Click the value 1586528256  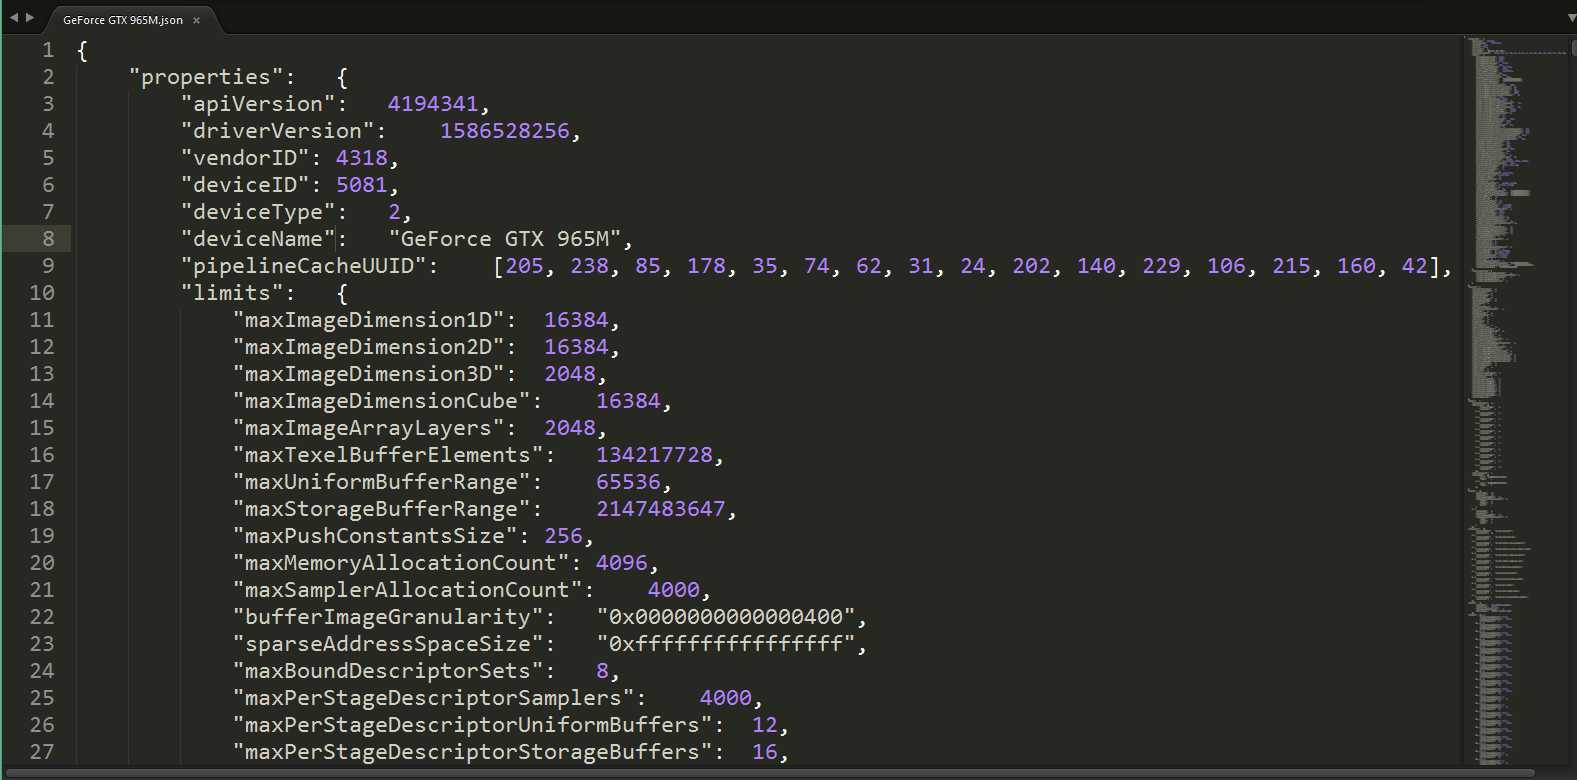coord(505,131)
